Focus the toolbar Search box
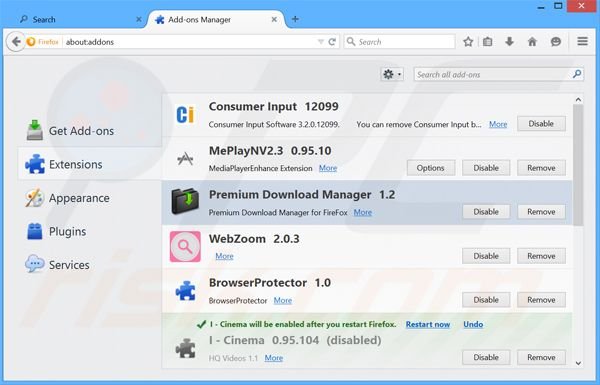This screenshot has height=385, width=600. tap(400, 42)
